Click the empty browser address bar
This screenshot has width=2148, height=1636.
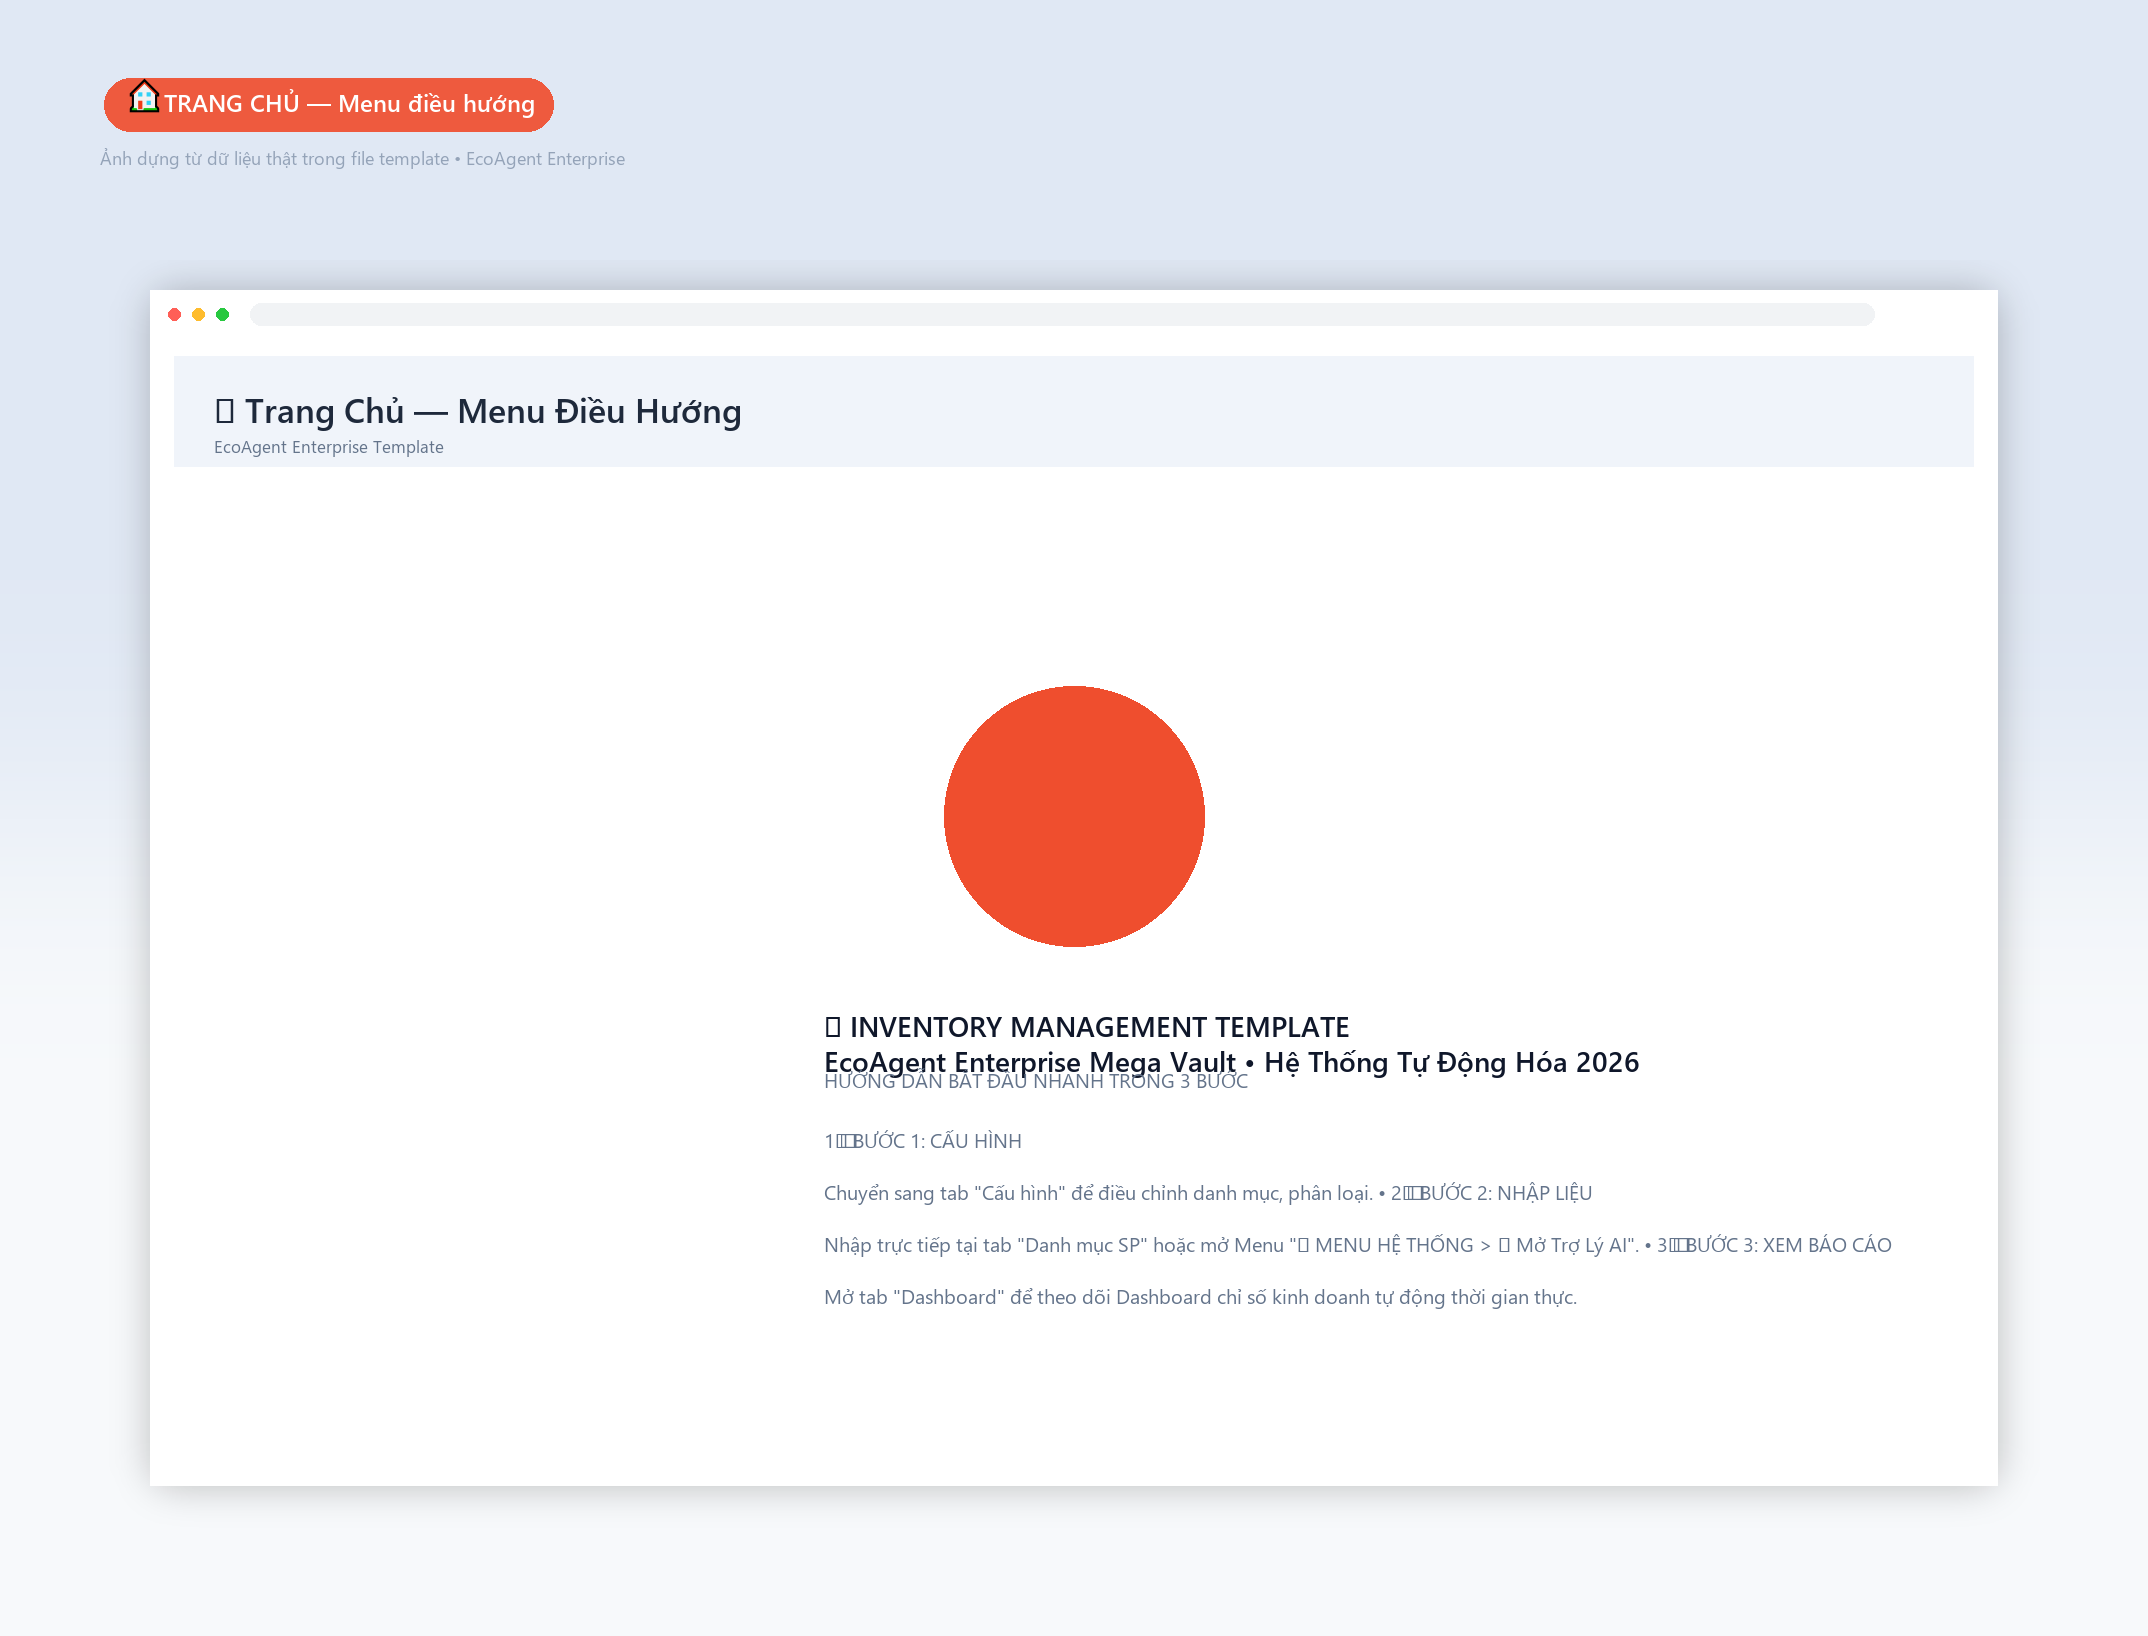pos(1062,314)
